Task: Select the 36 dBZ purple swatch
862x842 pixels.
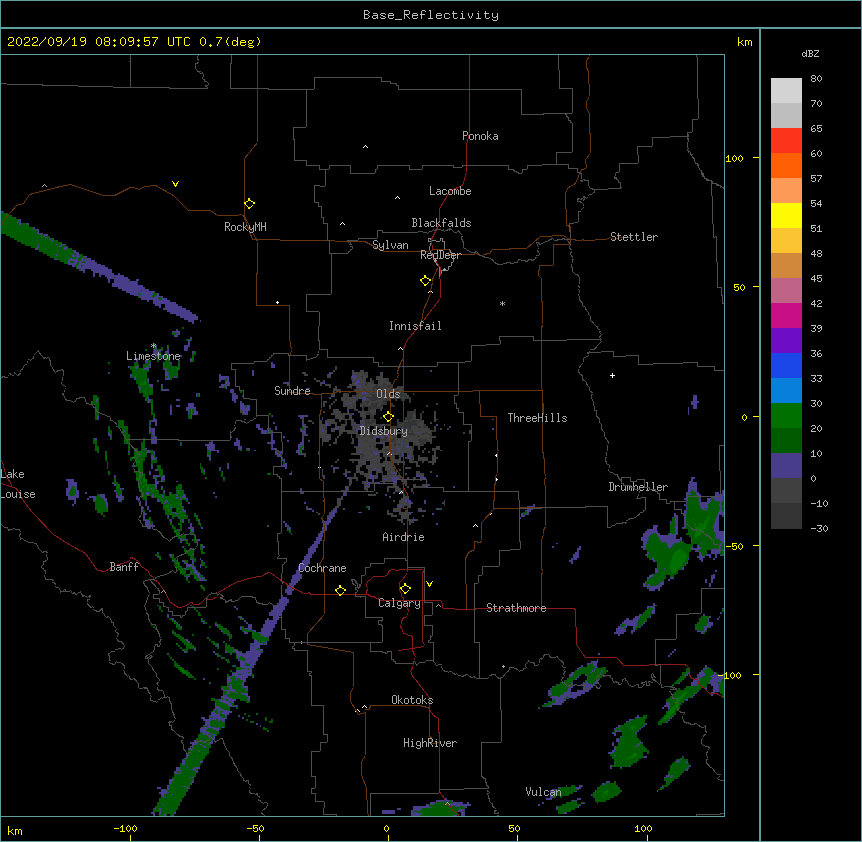Action: coord(786,341)
